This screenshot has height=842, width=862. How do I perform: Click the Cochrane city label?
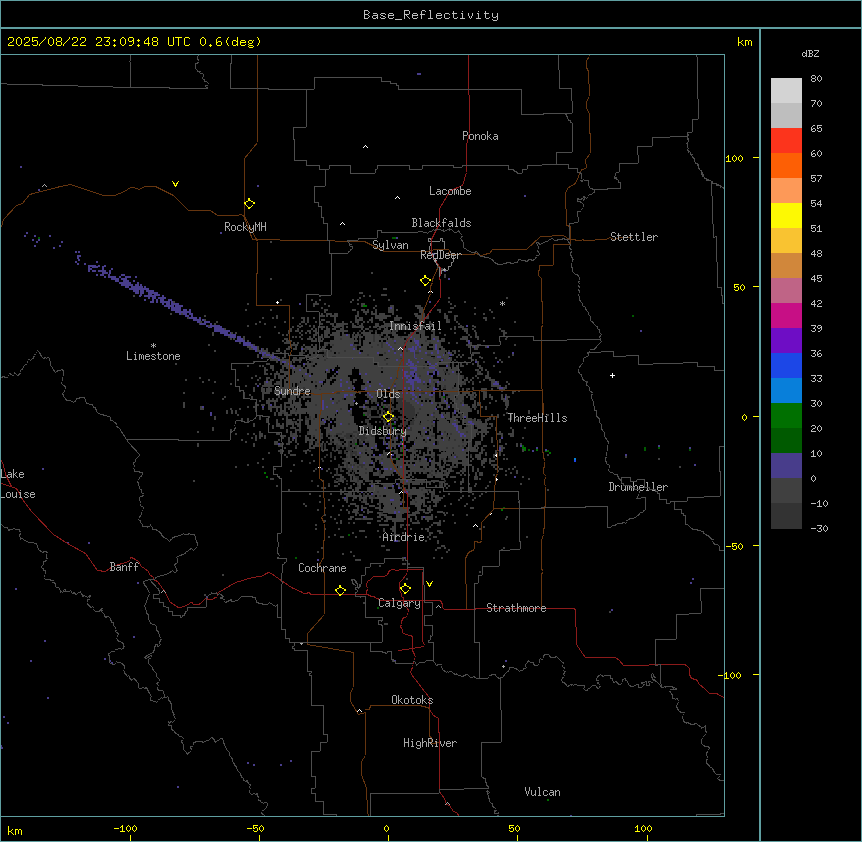(322, 568)
